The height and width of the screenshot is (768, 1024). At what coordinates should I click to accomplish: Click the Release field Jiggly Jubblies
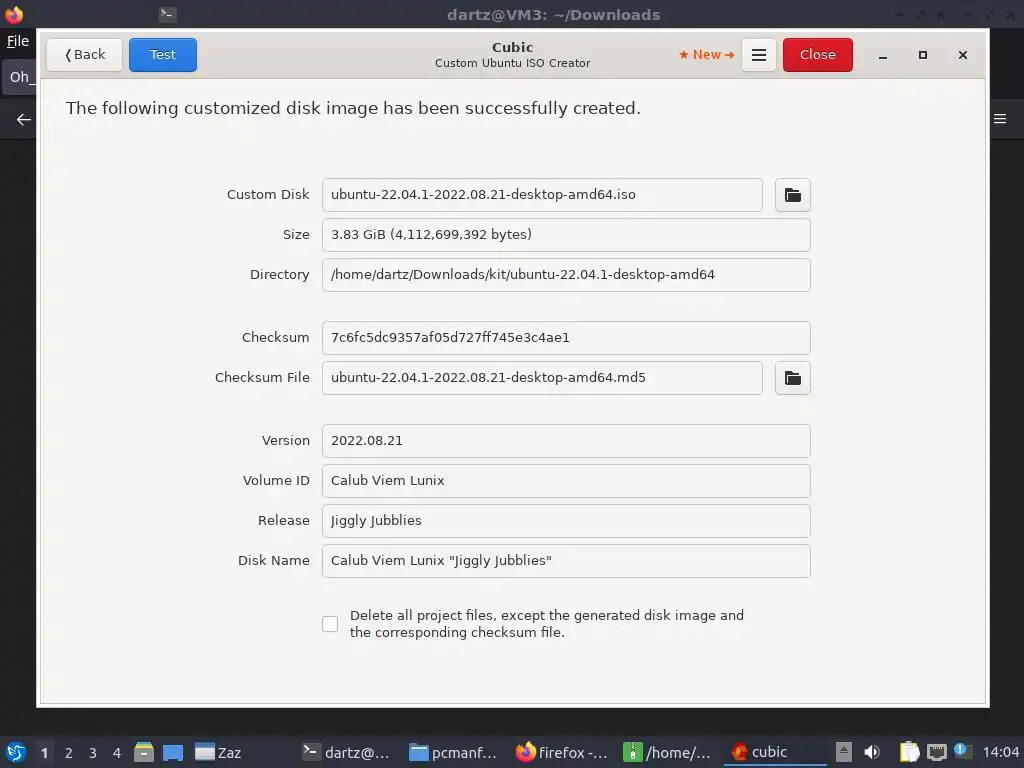coord(566,520)
